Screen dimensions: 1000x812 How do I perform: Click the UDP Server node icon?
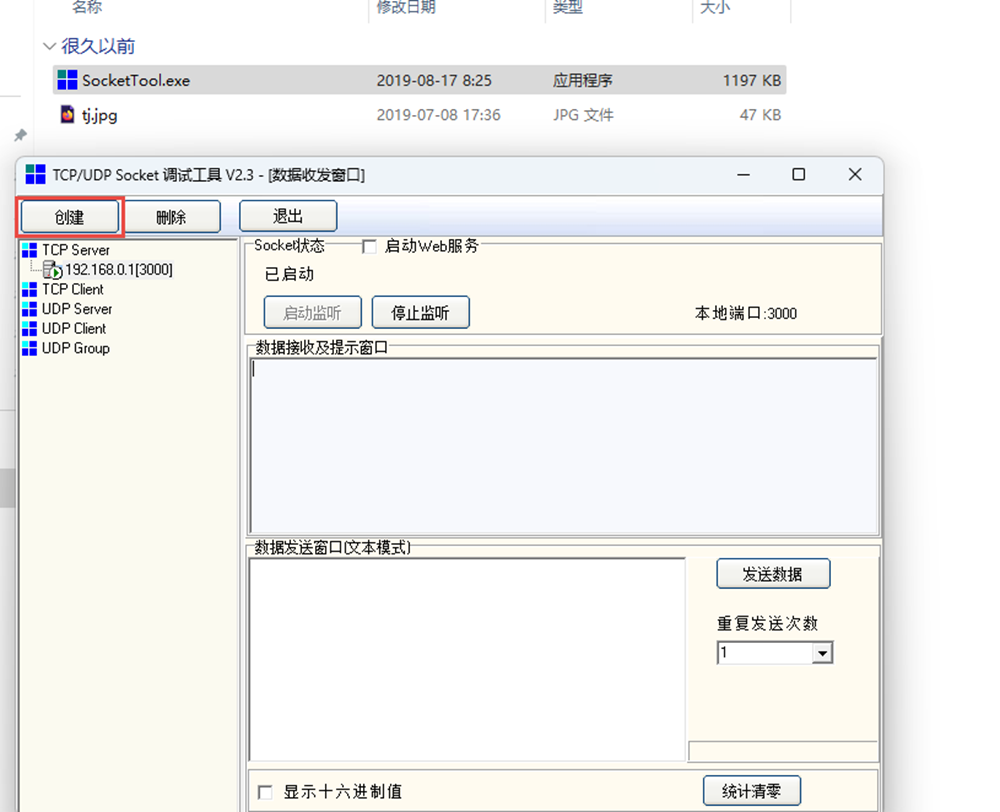click(29, 309)
